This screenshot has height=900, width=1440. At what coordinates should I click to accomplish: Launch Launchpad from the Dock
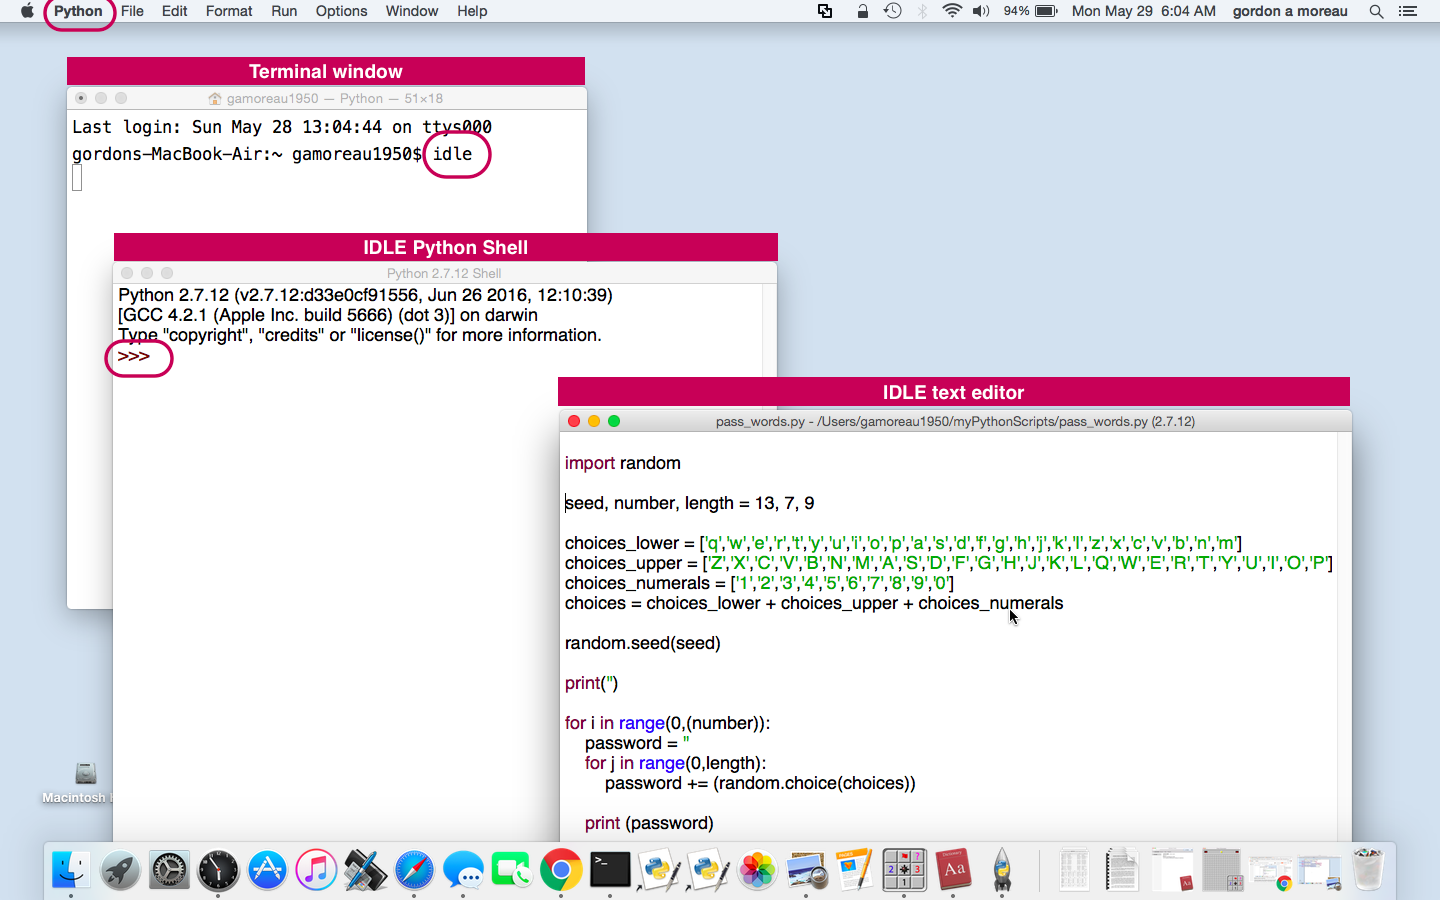pos(119,870)
